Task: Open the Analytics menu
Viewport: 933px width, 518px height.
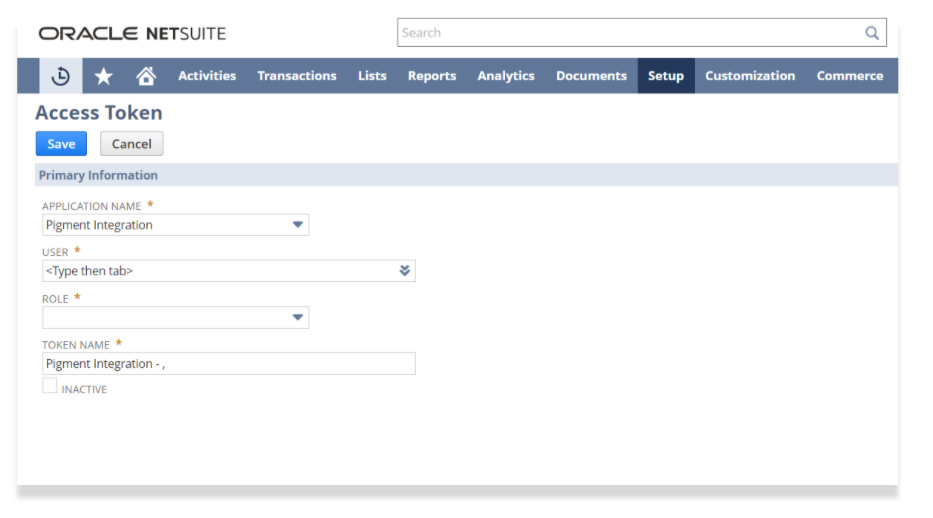Action: (506, 76)
